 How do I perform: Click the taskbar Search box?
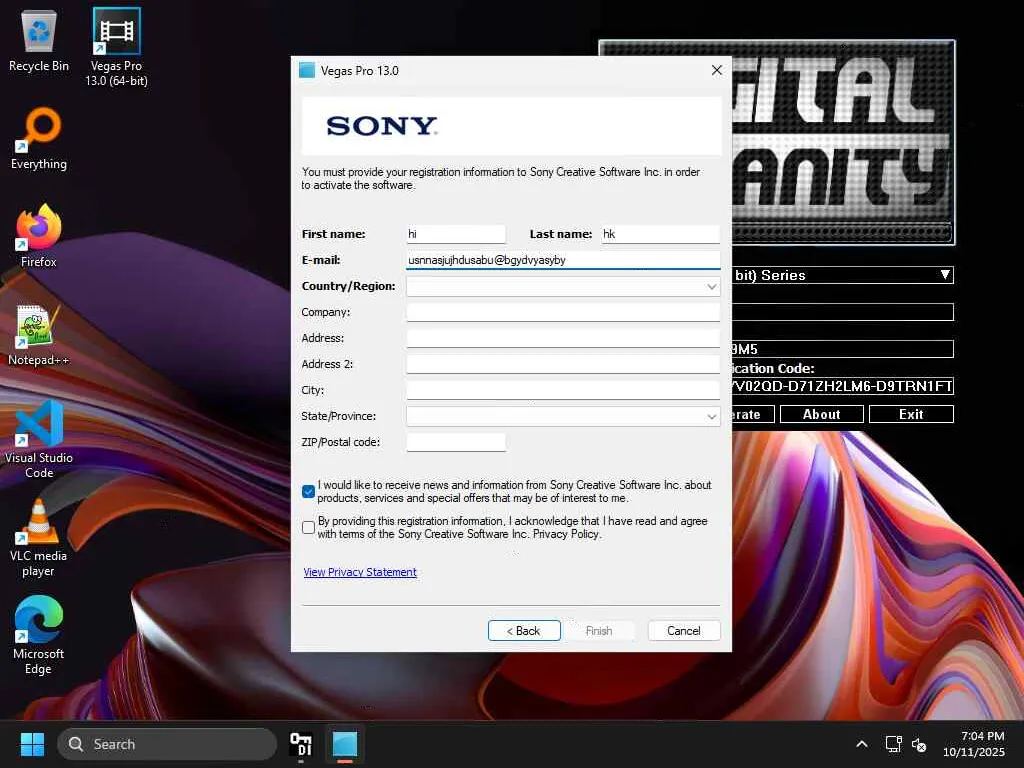(167, 744)
